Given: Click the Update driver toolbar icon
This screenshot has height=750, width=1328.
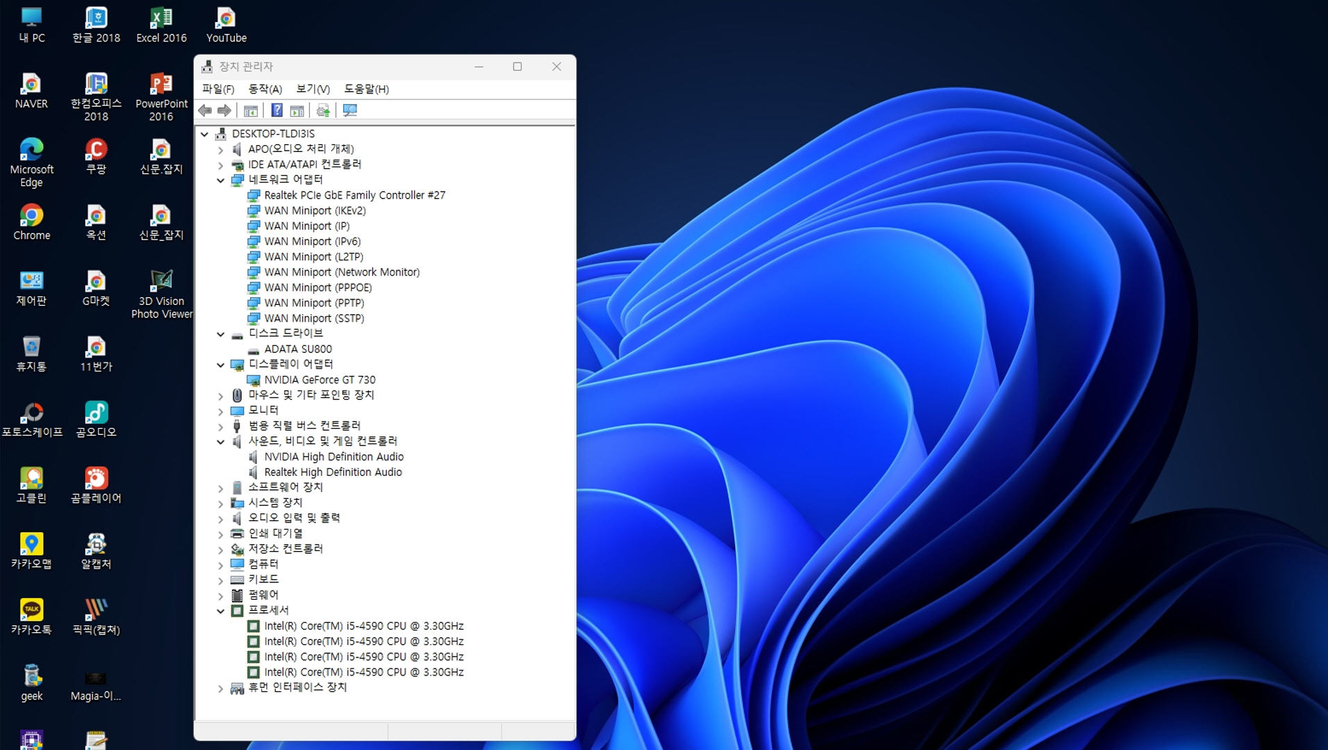Looking at the screenshot, I should 322,110.
